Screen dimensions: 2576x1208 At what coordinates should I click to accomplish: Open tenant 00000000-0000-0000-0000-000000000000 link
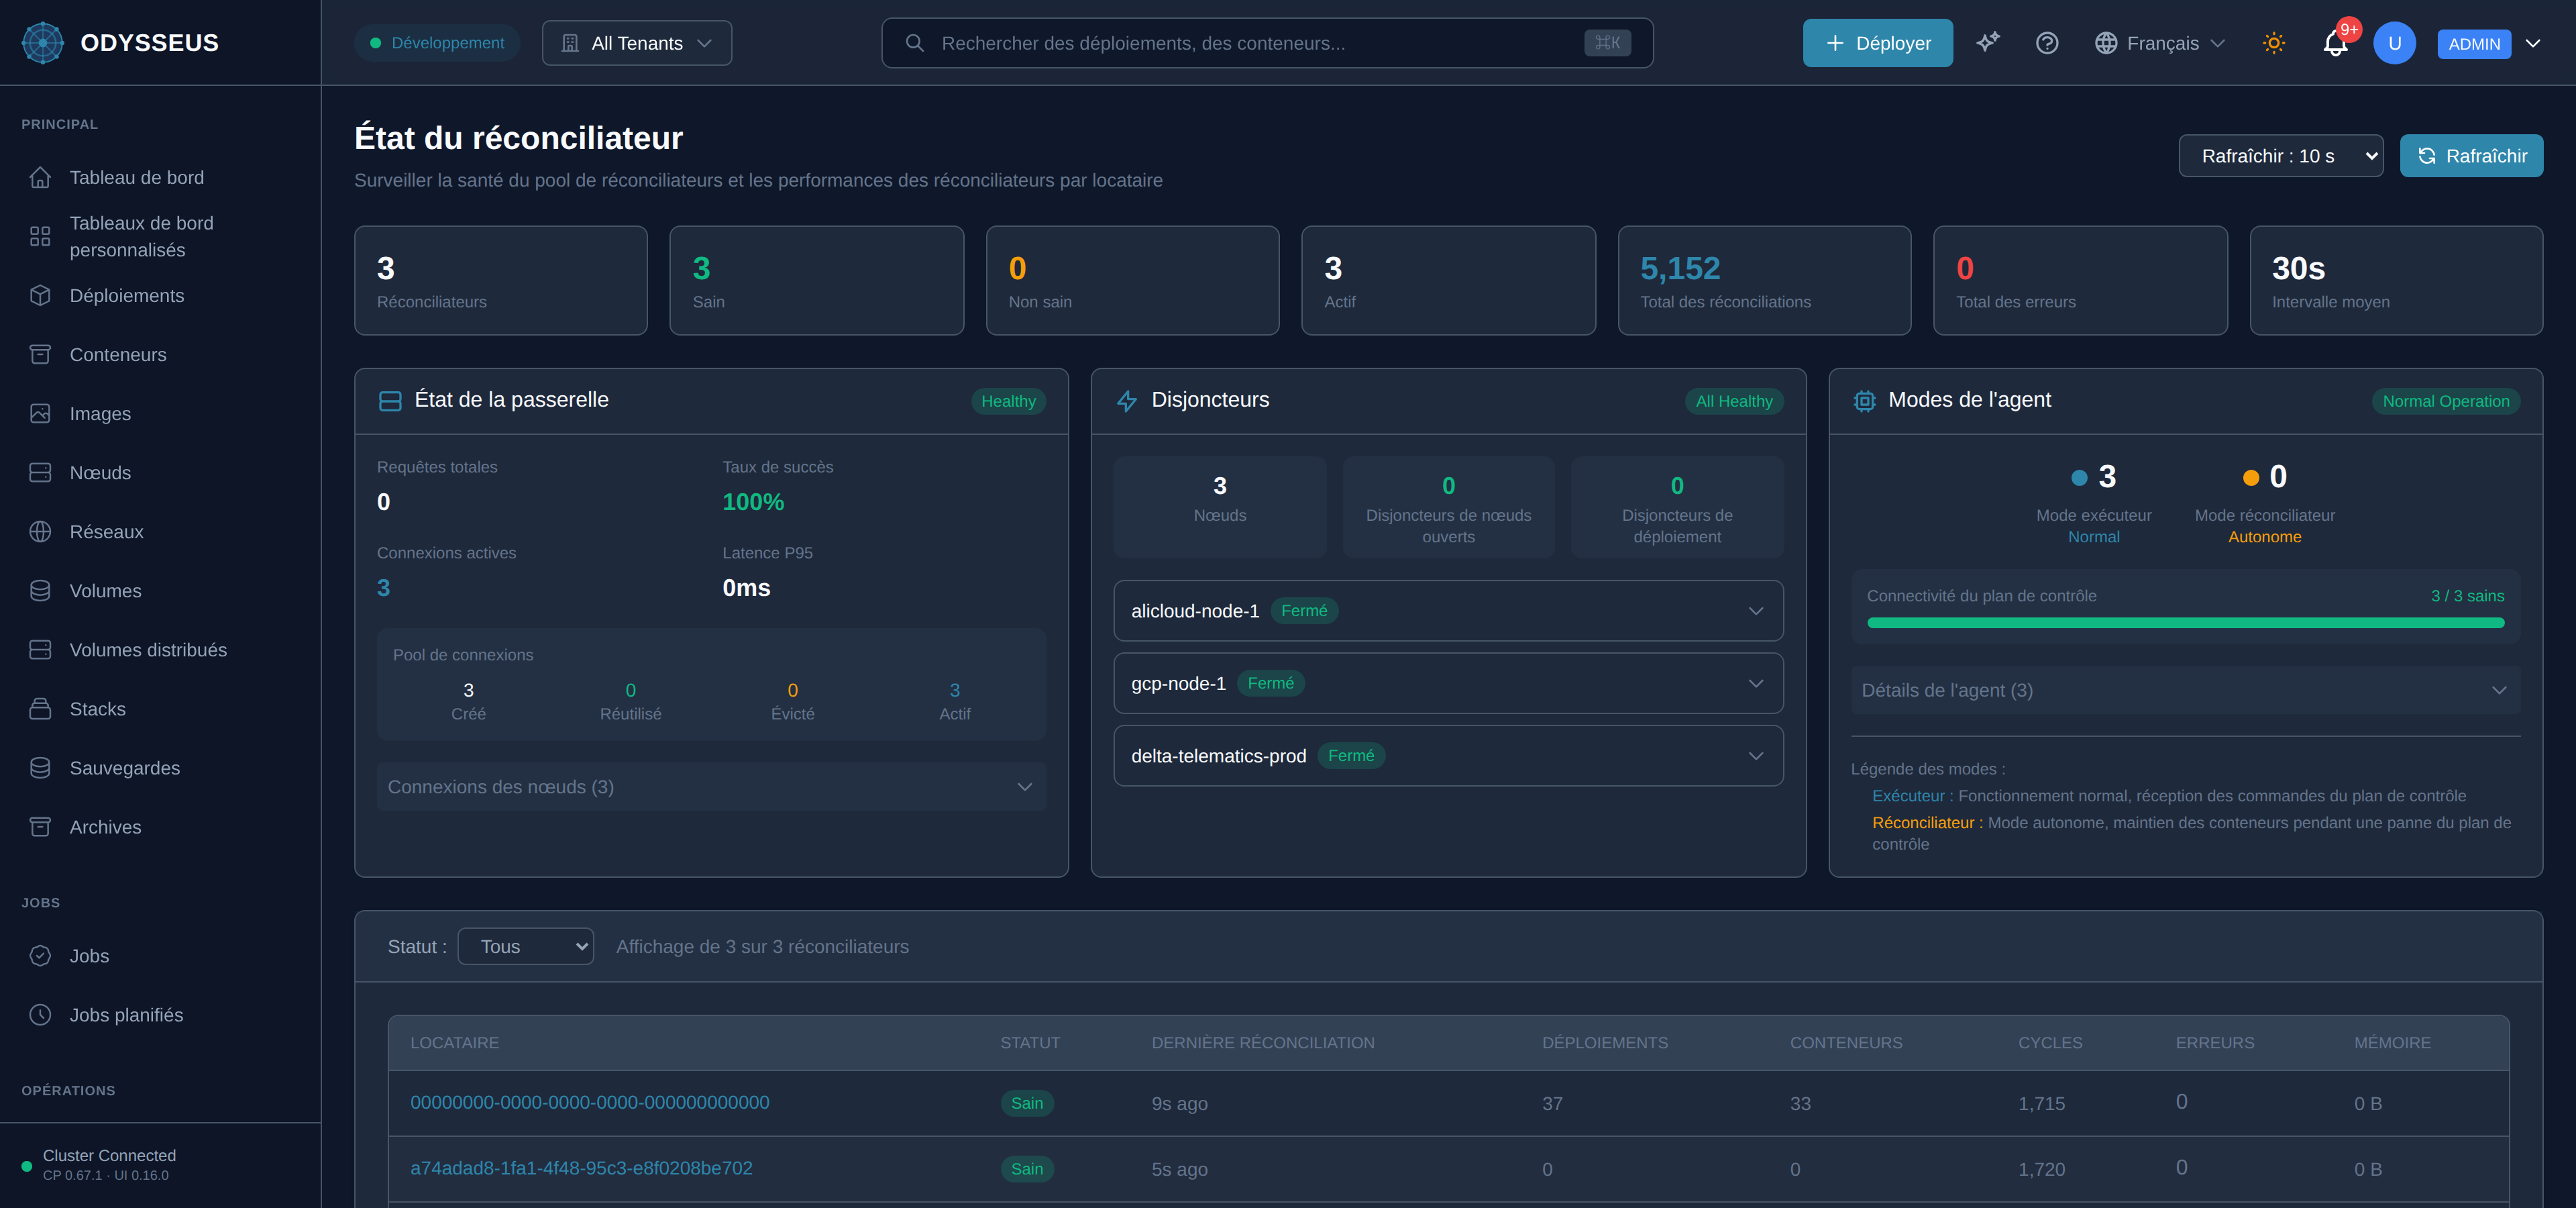pyautogui.click(x=589, y=1101)
